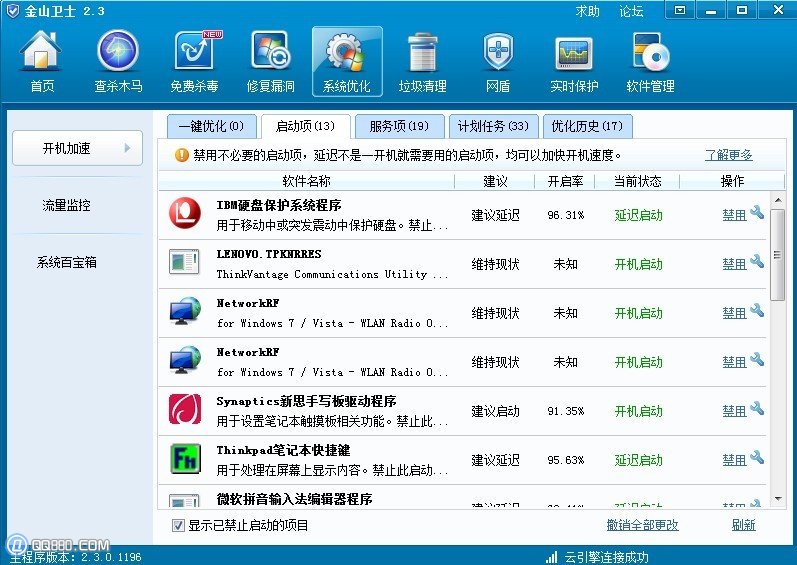Switch to 服务项 (19) tab

coord(400,126)
